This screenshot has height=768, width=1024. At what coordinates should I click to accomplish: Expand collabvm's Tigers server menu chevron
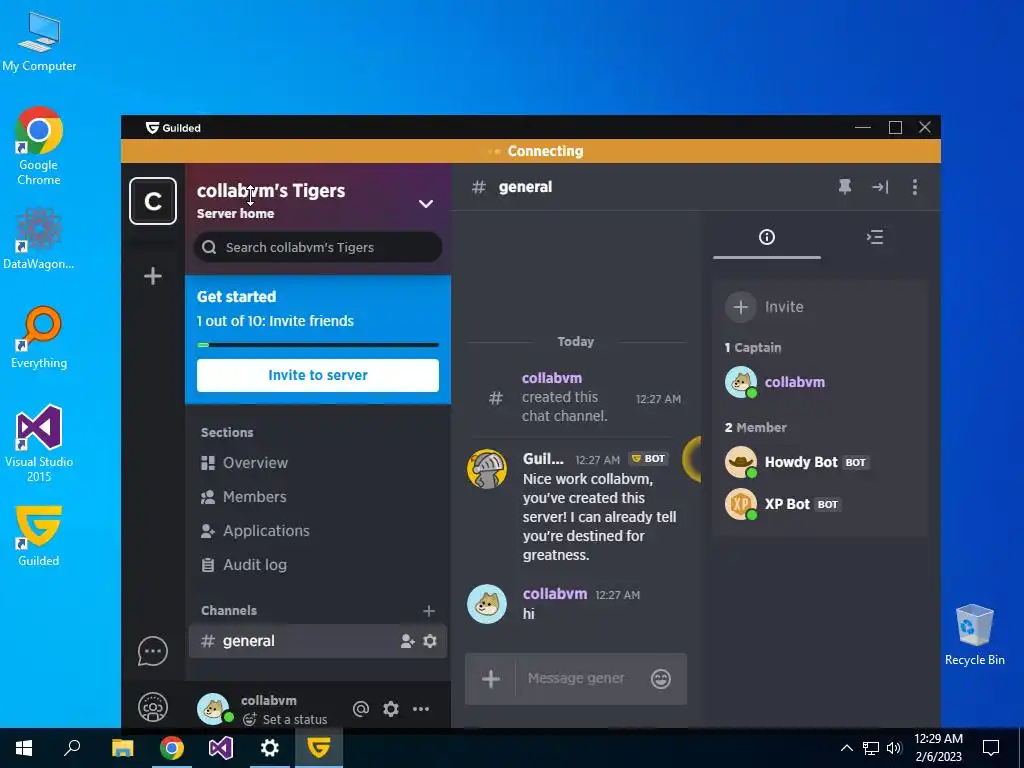[426, 204]
